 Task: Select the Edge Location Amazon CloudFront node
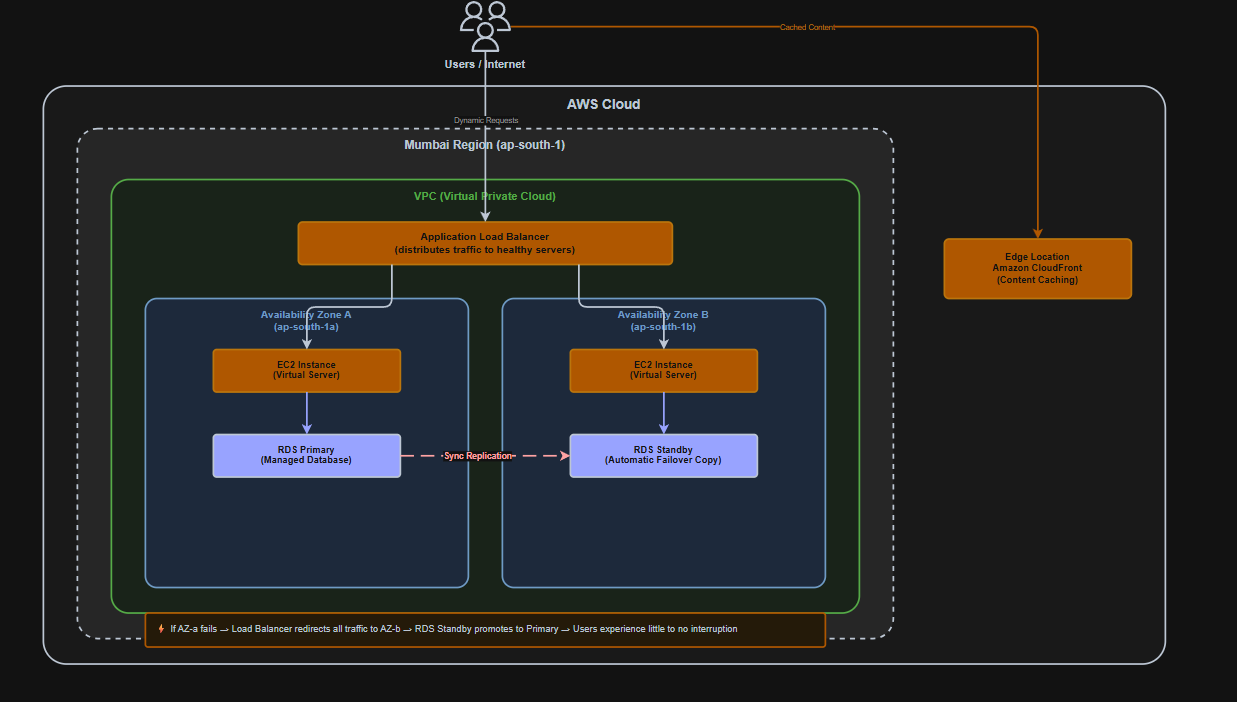tap(1037, 269)
